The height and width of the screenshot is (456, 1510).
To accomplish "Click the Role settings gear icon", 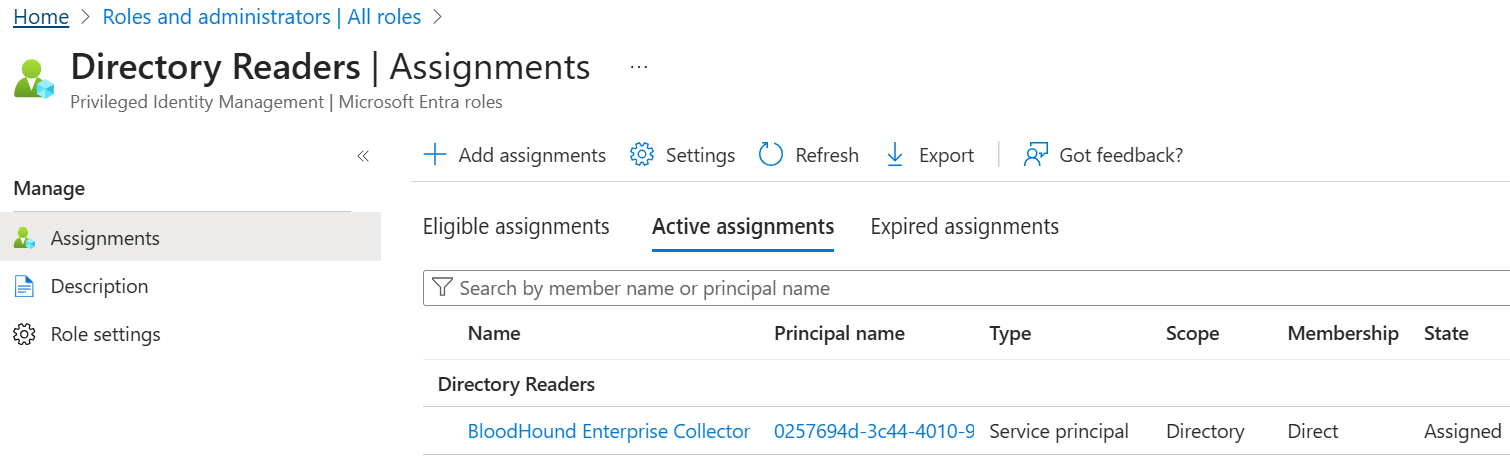I will 25,335.
